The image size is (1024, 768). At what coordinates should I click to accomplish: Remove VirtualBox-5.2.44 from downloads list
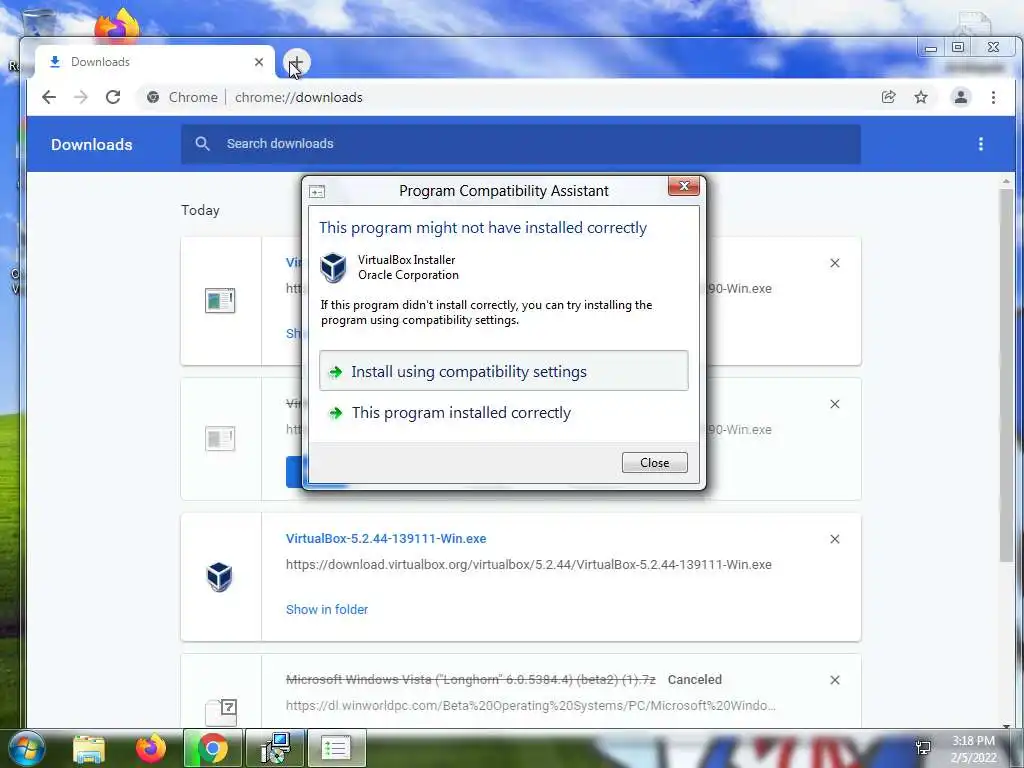(835, 539)
